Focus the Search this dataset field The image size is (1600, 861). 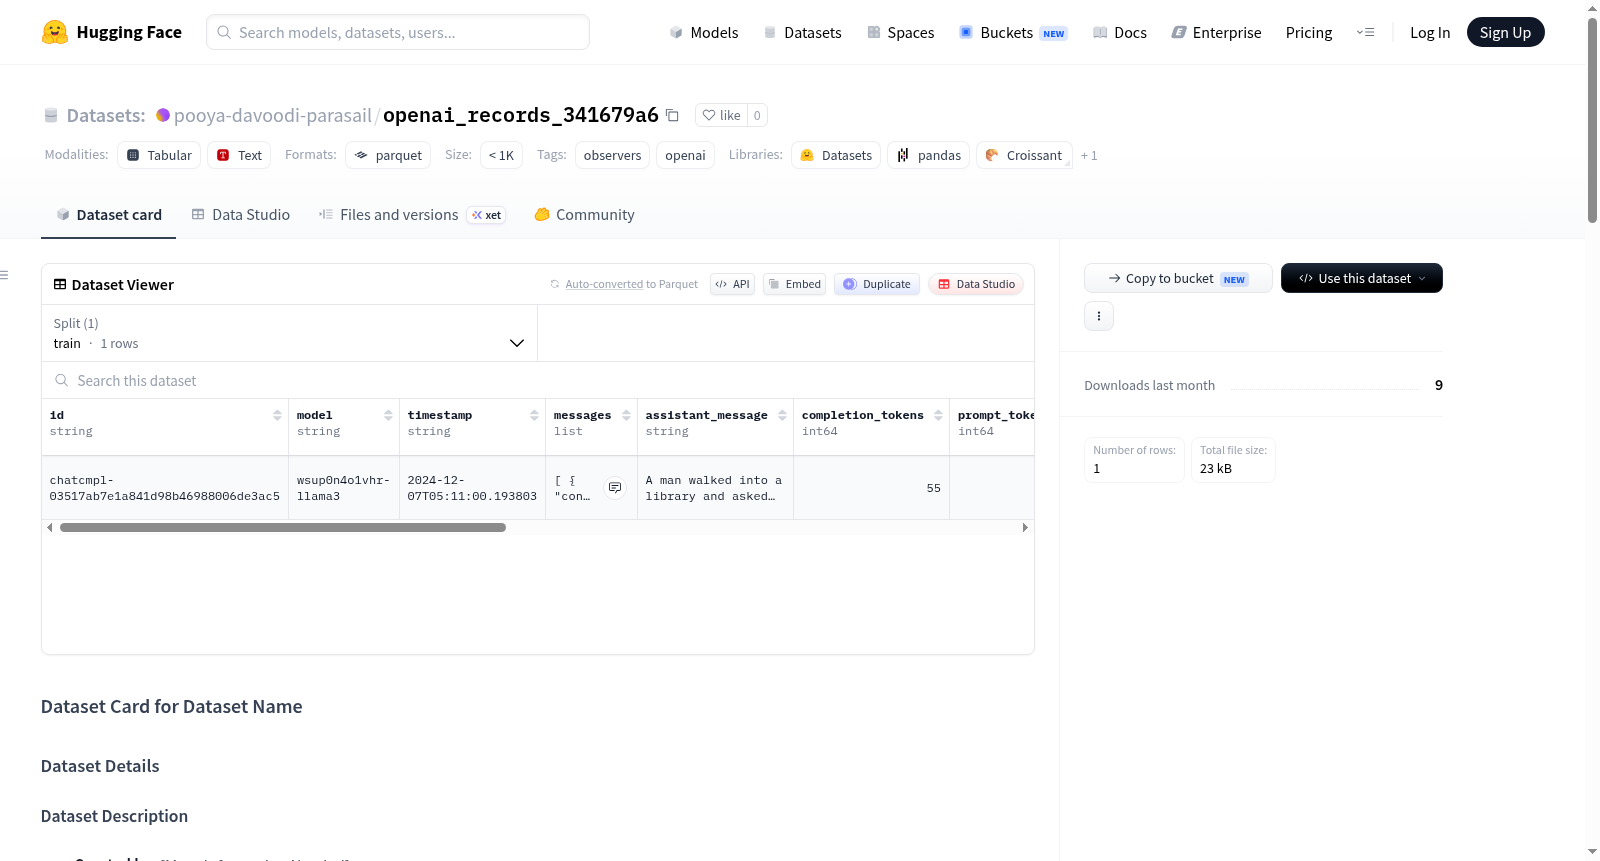(x=538, y=380)
